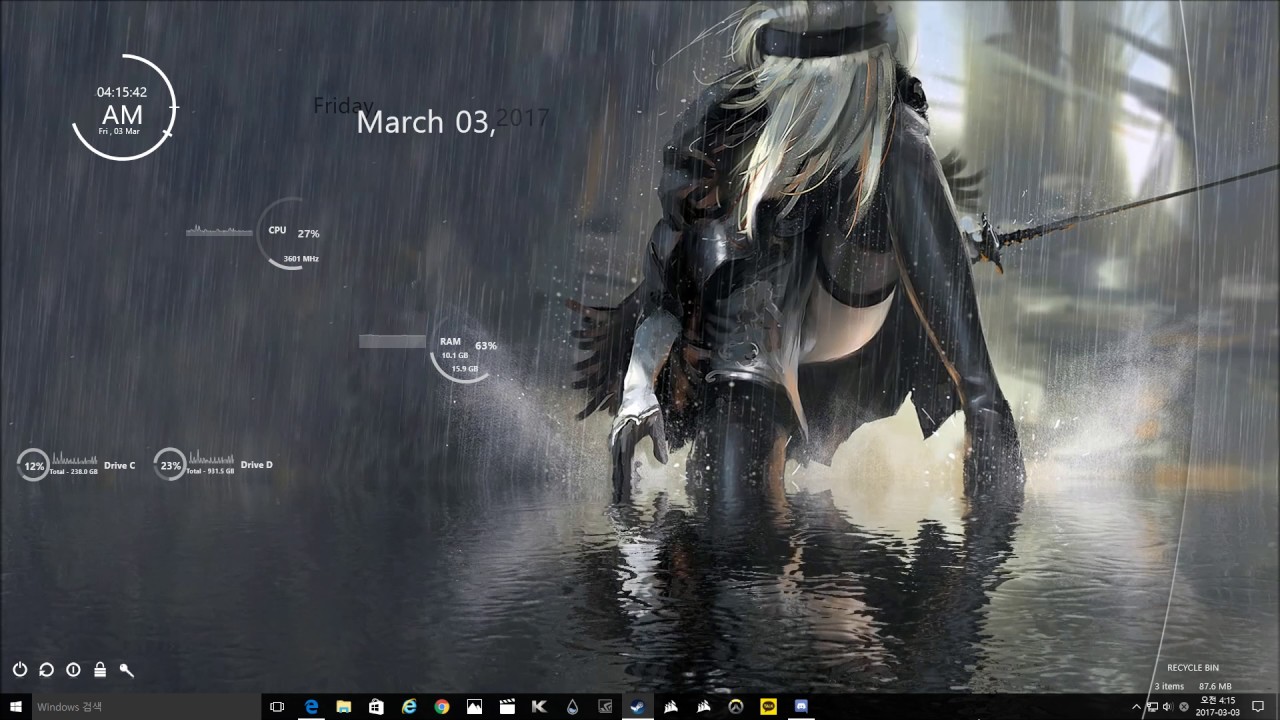Open Task View from the taskbar
The height and width of the screenshot is (720, 1280).
[277, 707]
